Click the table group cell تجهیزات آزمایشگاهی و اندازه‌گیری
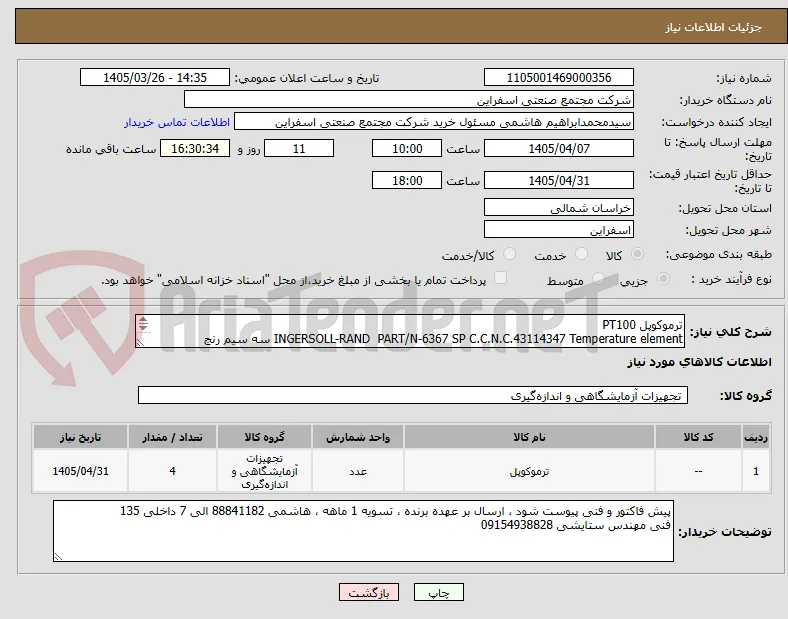Screen dimensions: 788x619 (264, 471)
